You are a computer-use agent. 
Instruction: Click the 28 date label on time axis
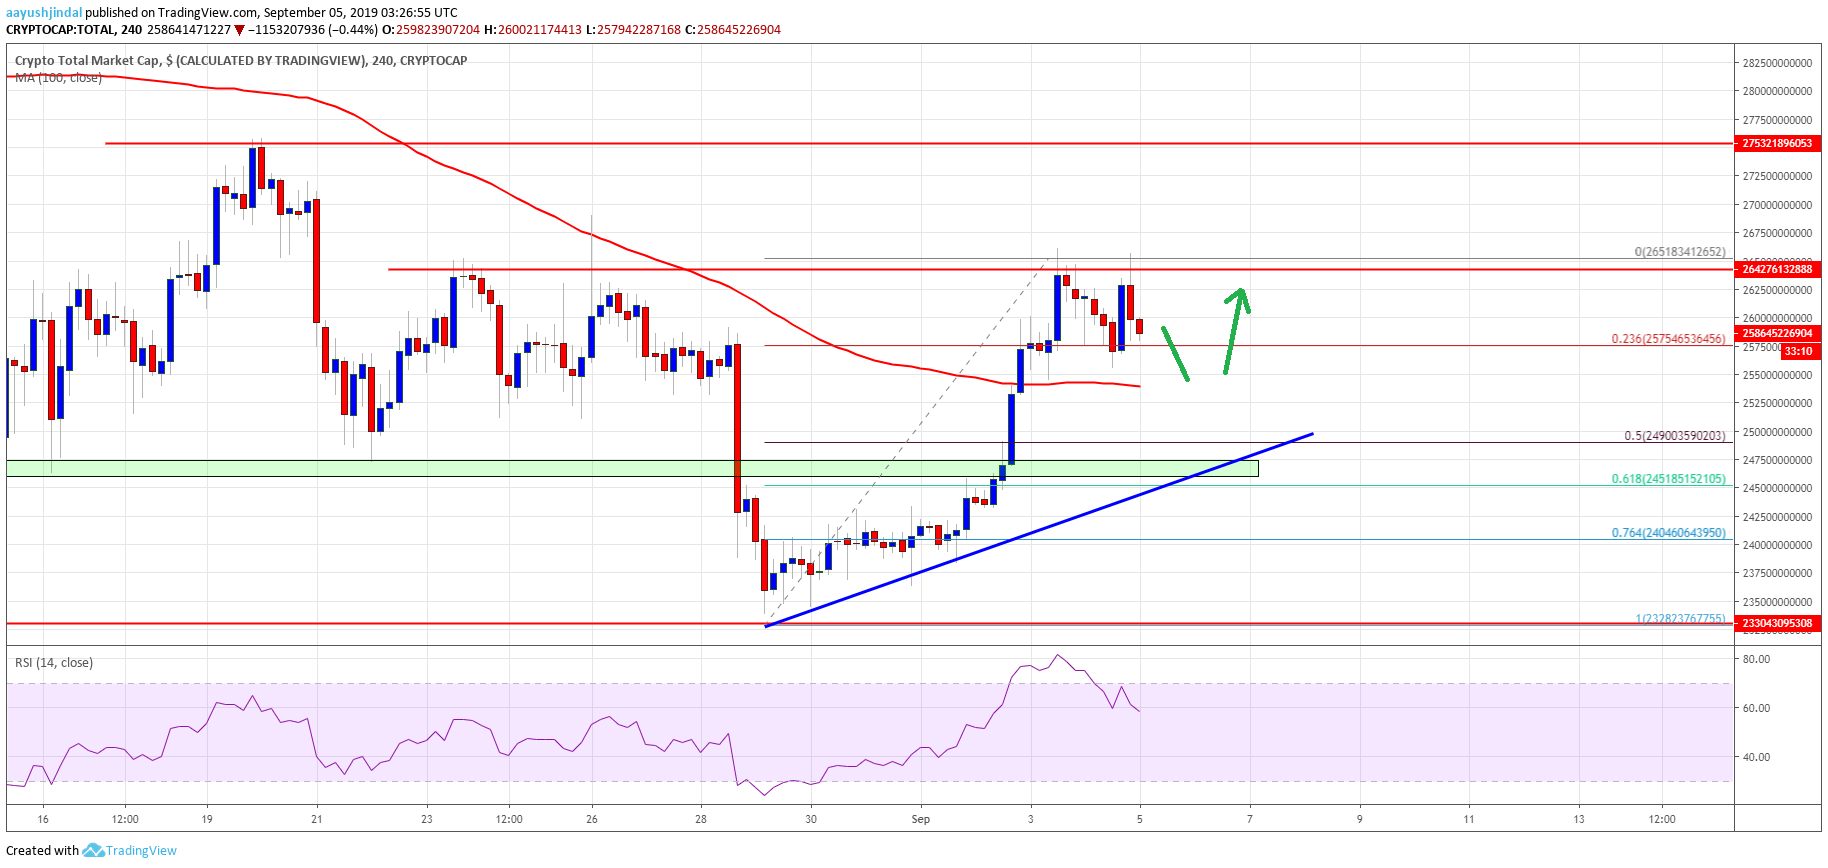tap(701, 819)
